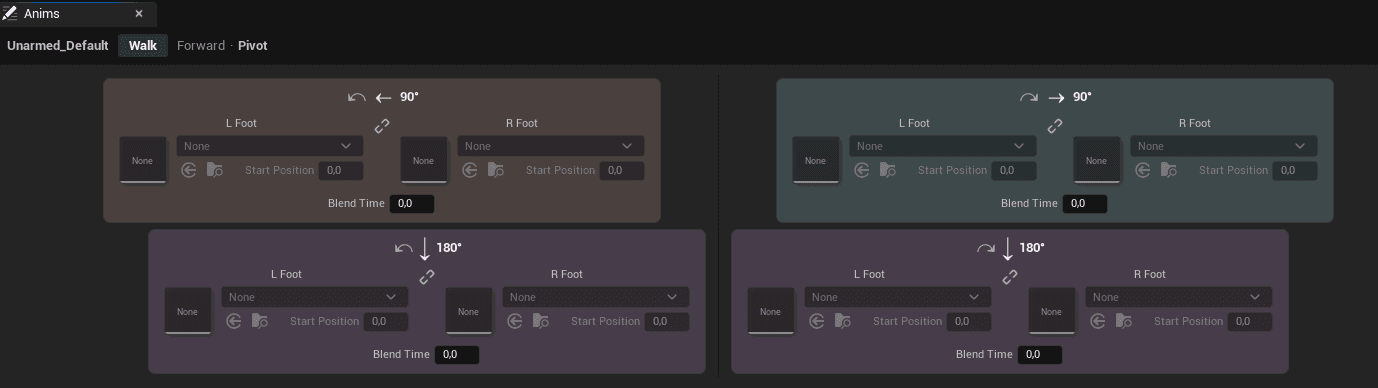This screenshot has width=1378, height=388.
Task: Click left 180° R Foot None thumbnail
Action: pyautogui.click(x=469, y=311)
